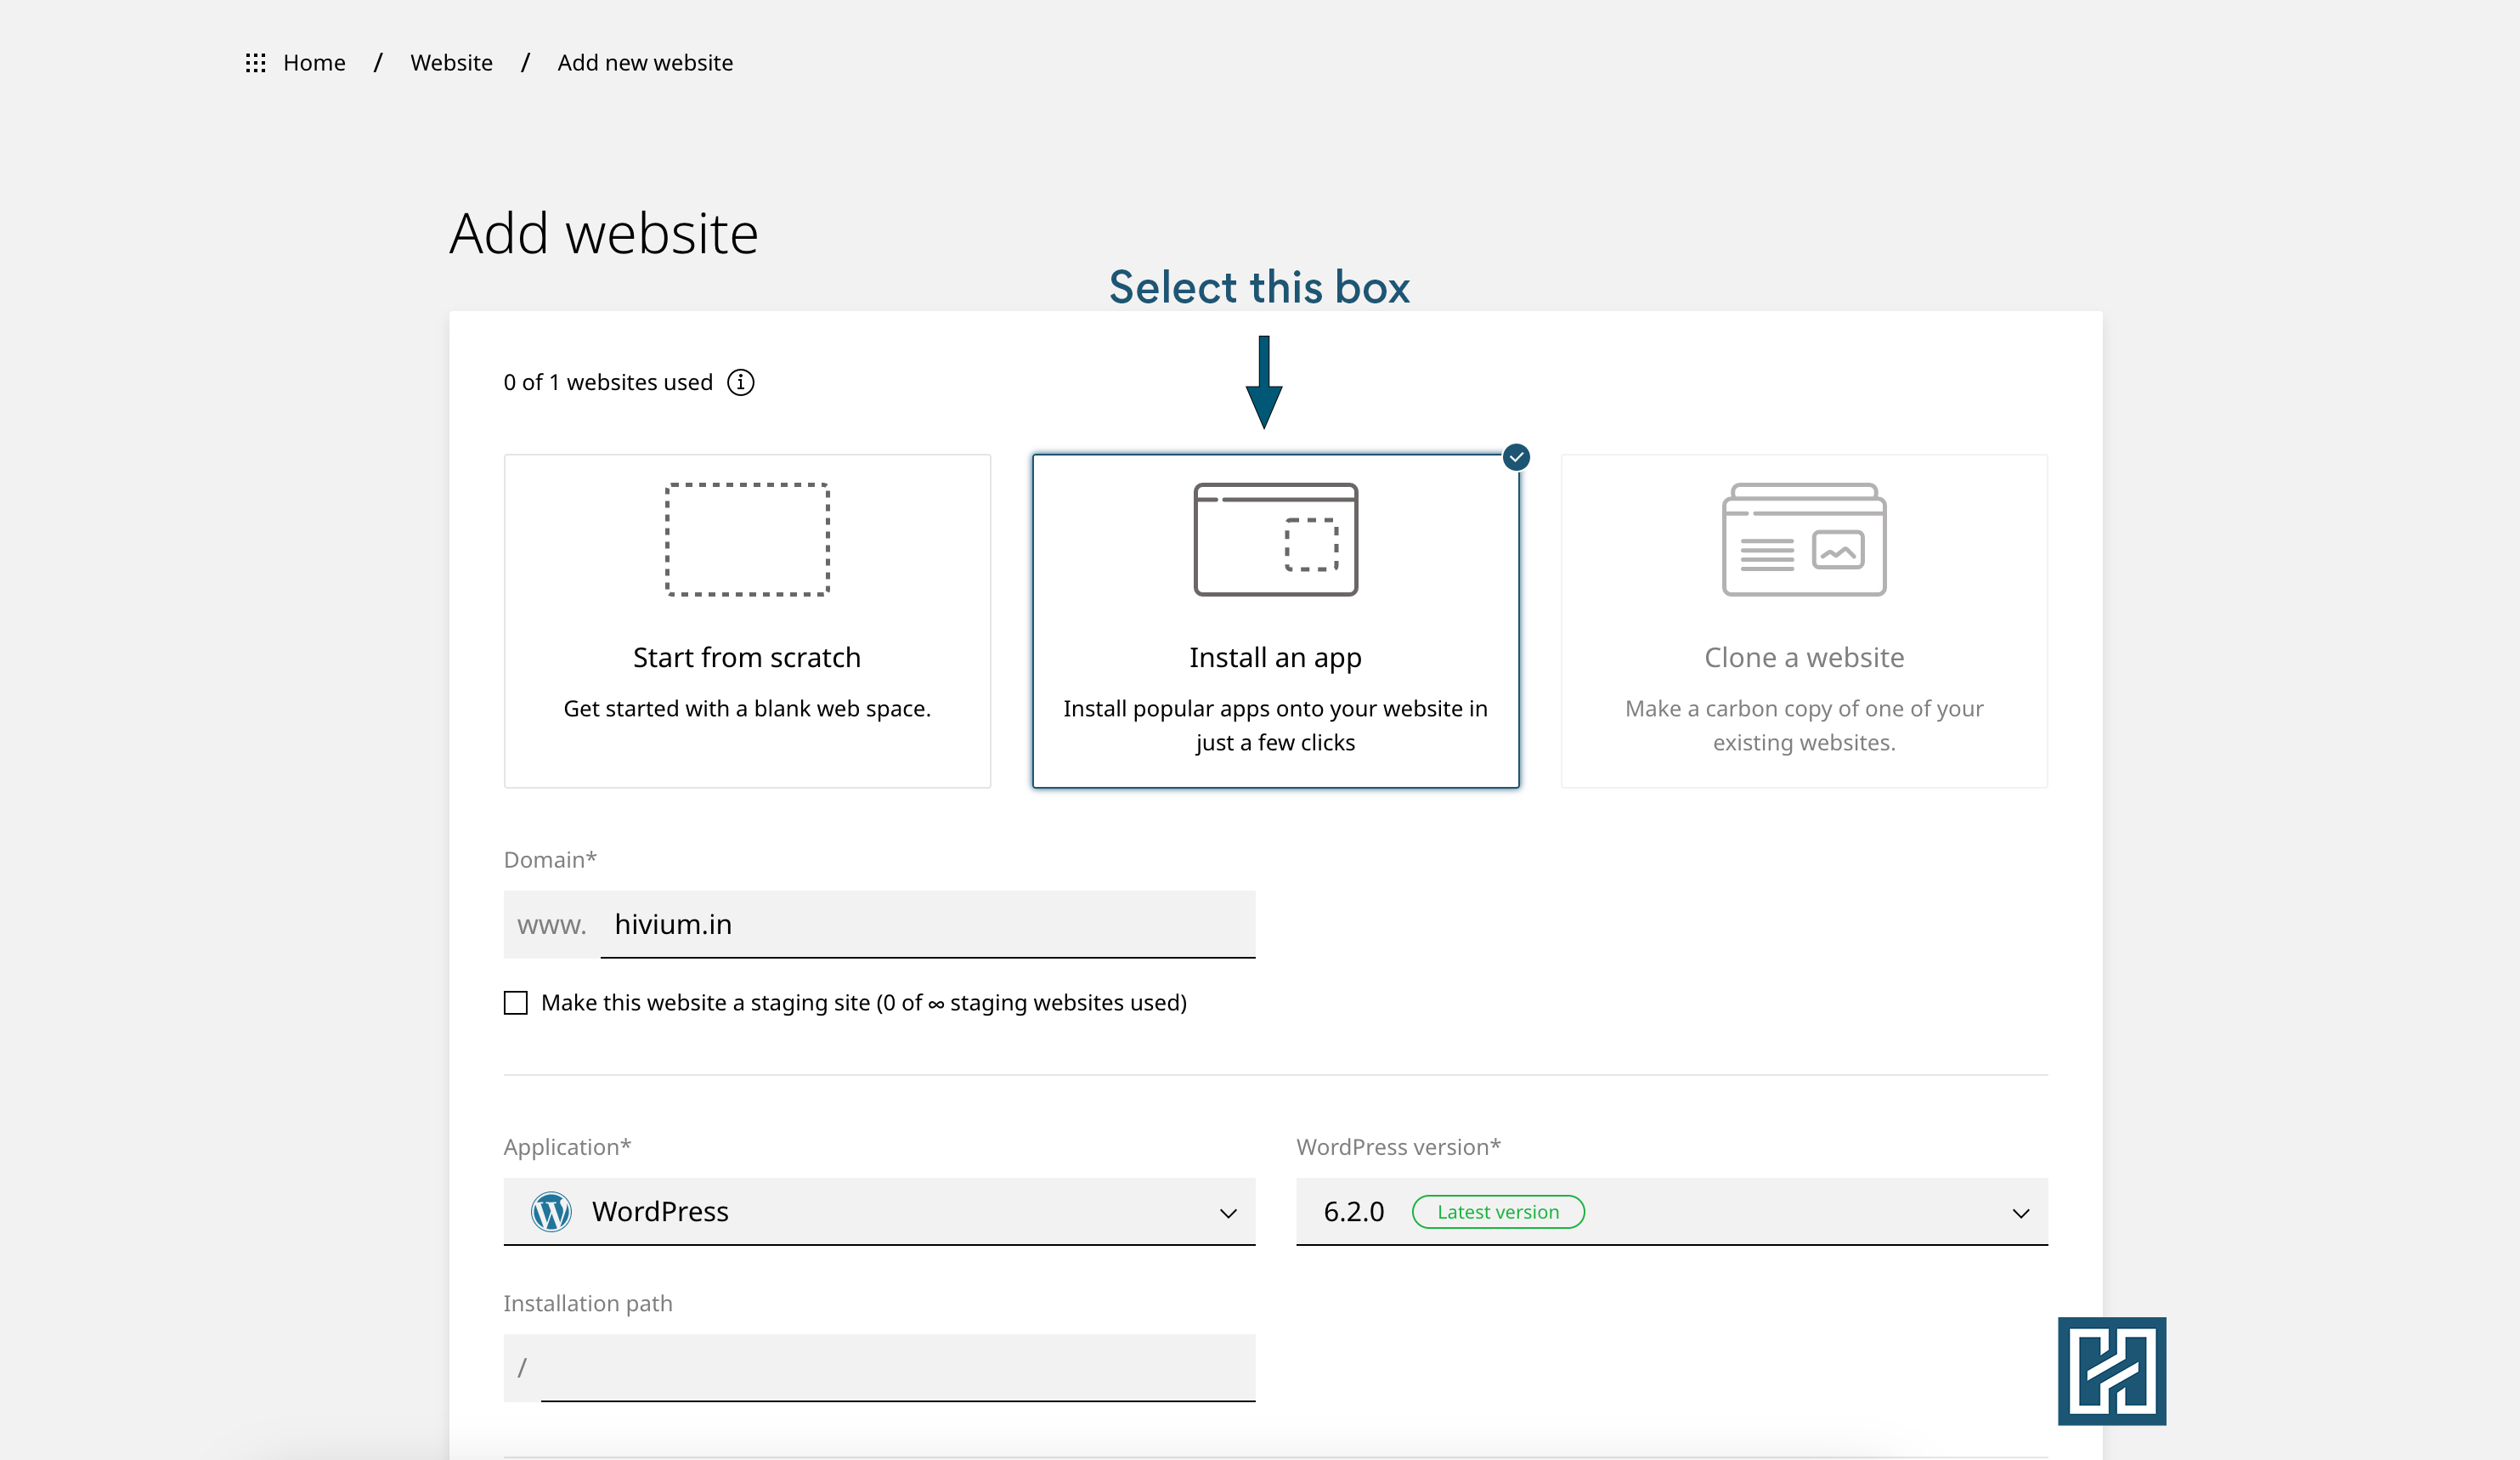Image resolution: width=2520 pixels, height=1460 pixels.
Task: Click the apps grid icon beside Home
Action: 255,63
